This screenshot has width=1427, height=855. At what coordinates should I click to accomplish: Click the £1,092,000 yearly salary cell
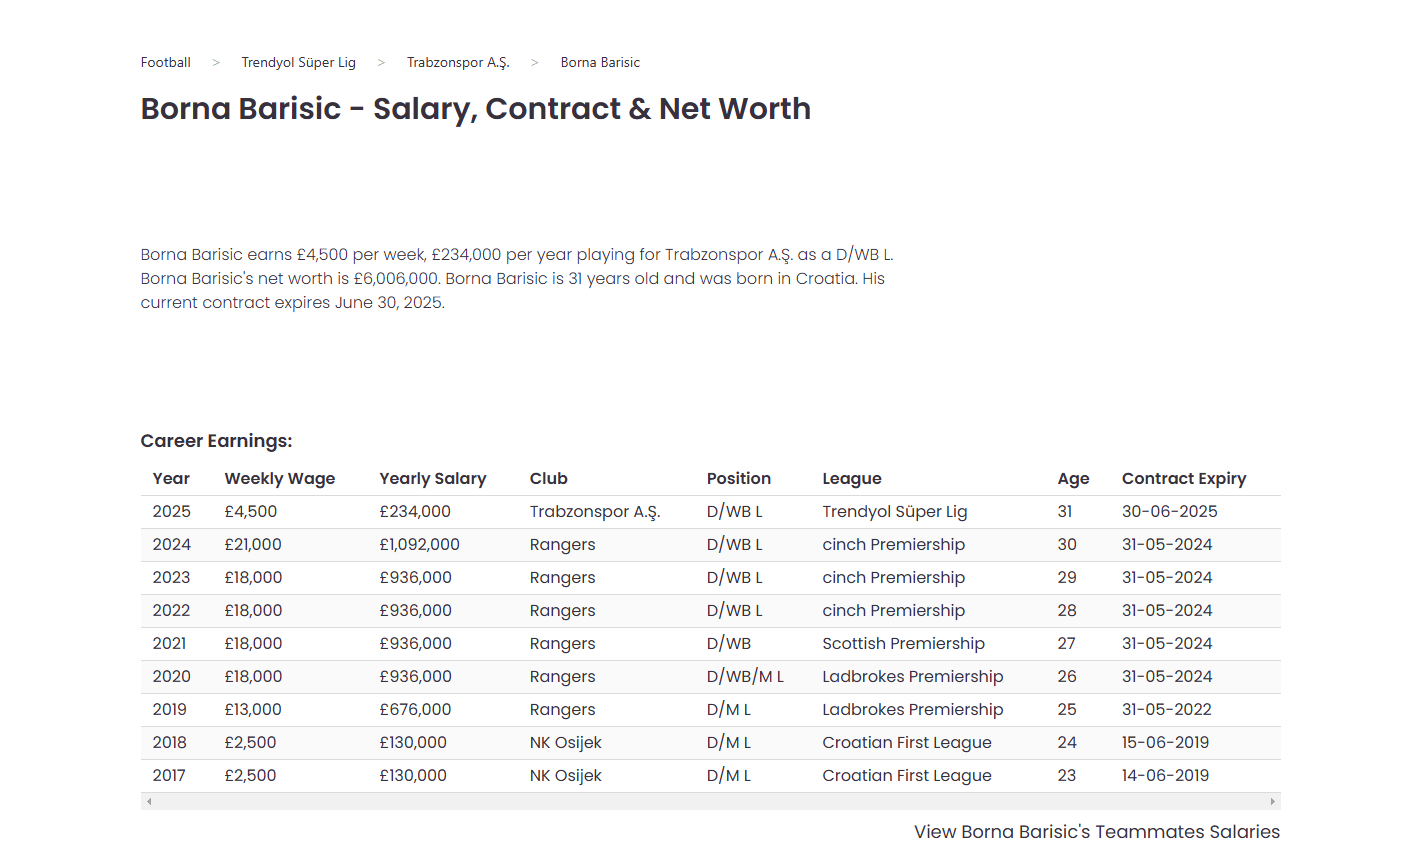click(420, 545)
